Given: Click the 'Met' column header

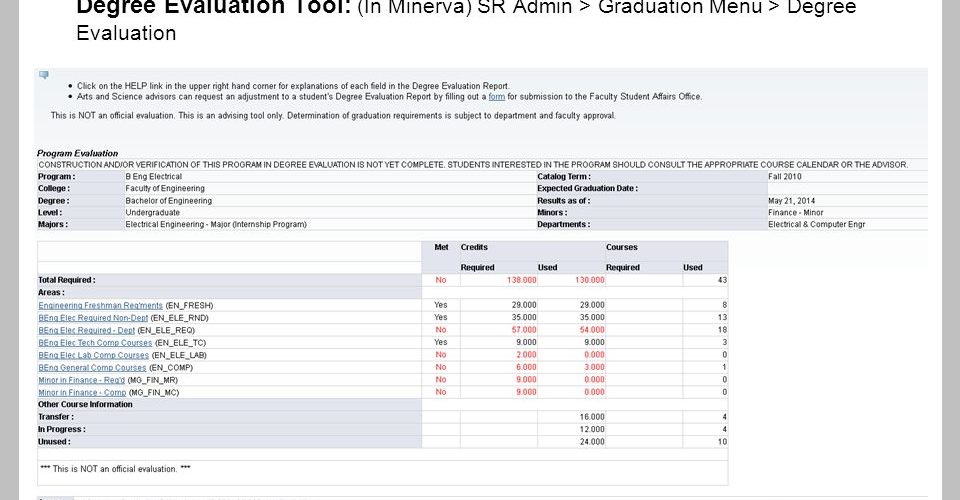Looking at the screenshot, I should coord(440,247).
